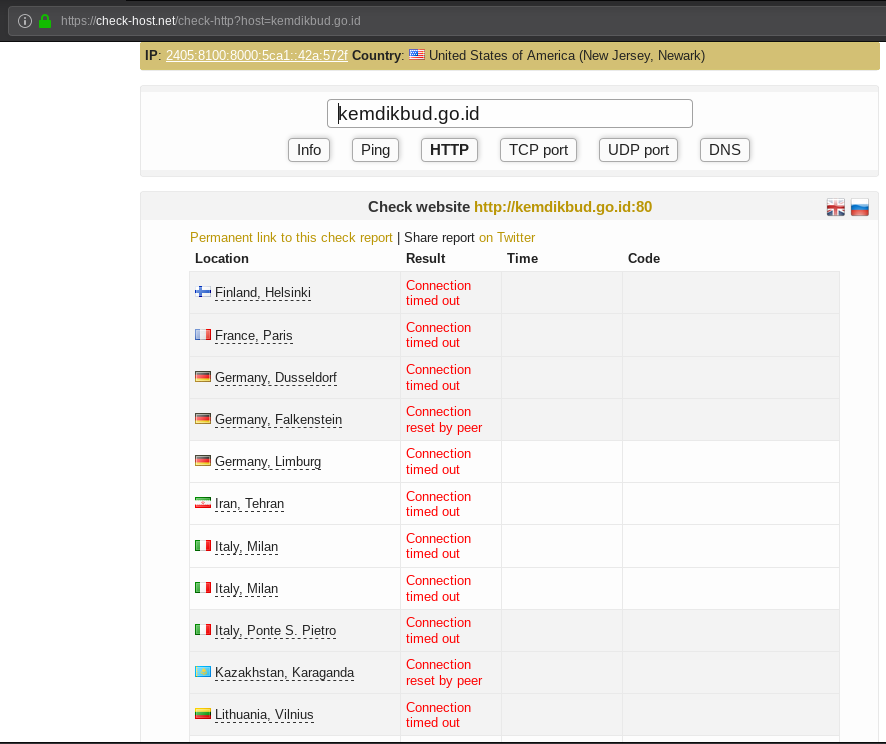Choose the UDP port check button

[639, 150]
